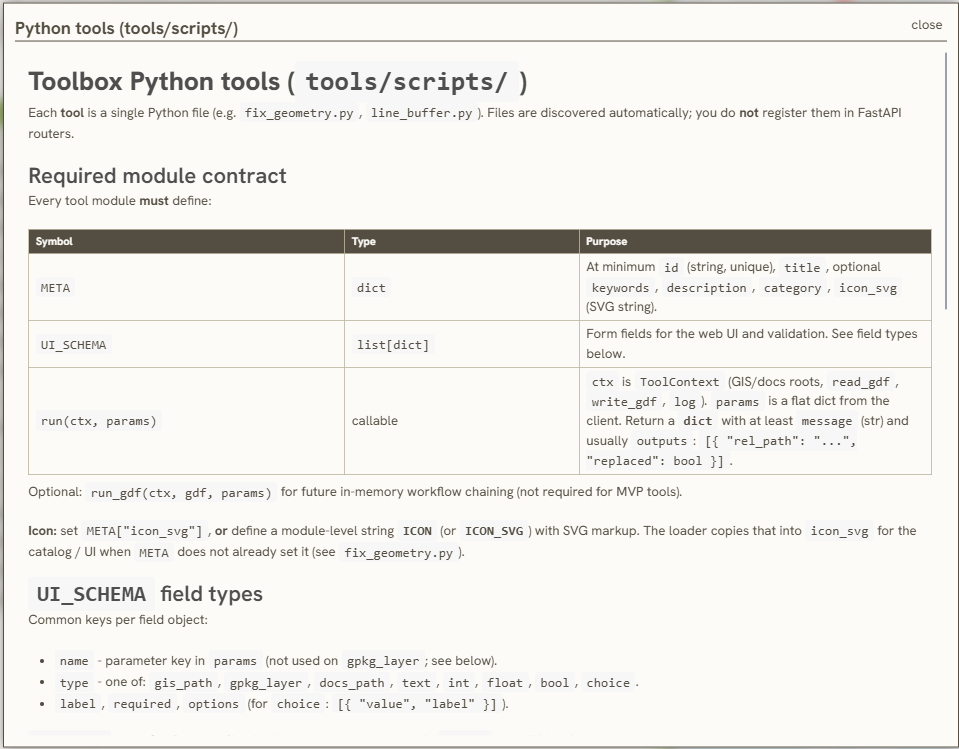Click the 'Every tool module must define:' line
Screen dimensions: 959x749
[120, 201]
